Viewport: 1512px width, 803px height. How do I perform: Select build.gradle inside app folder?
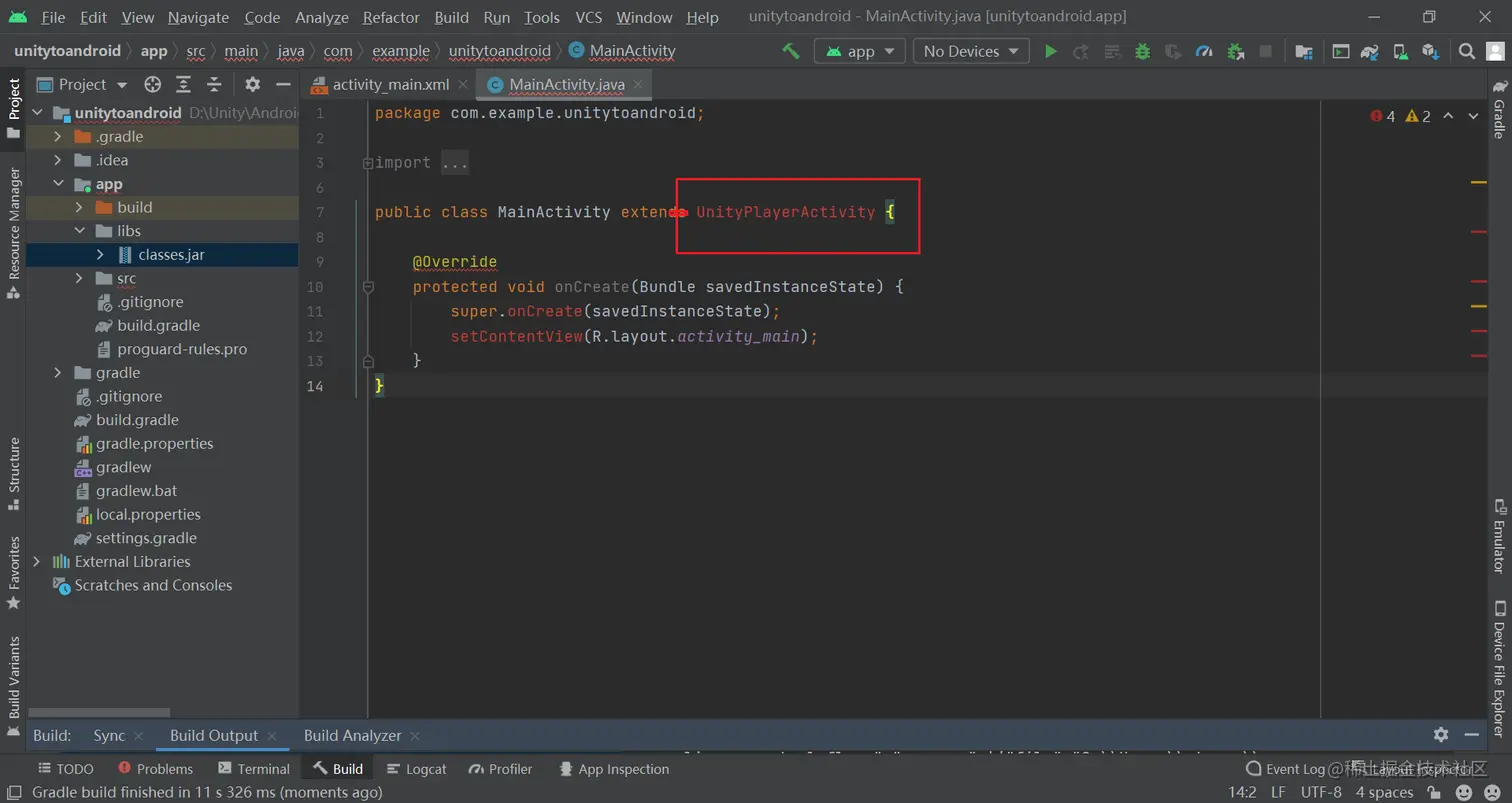point(158,326)
